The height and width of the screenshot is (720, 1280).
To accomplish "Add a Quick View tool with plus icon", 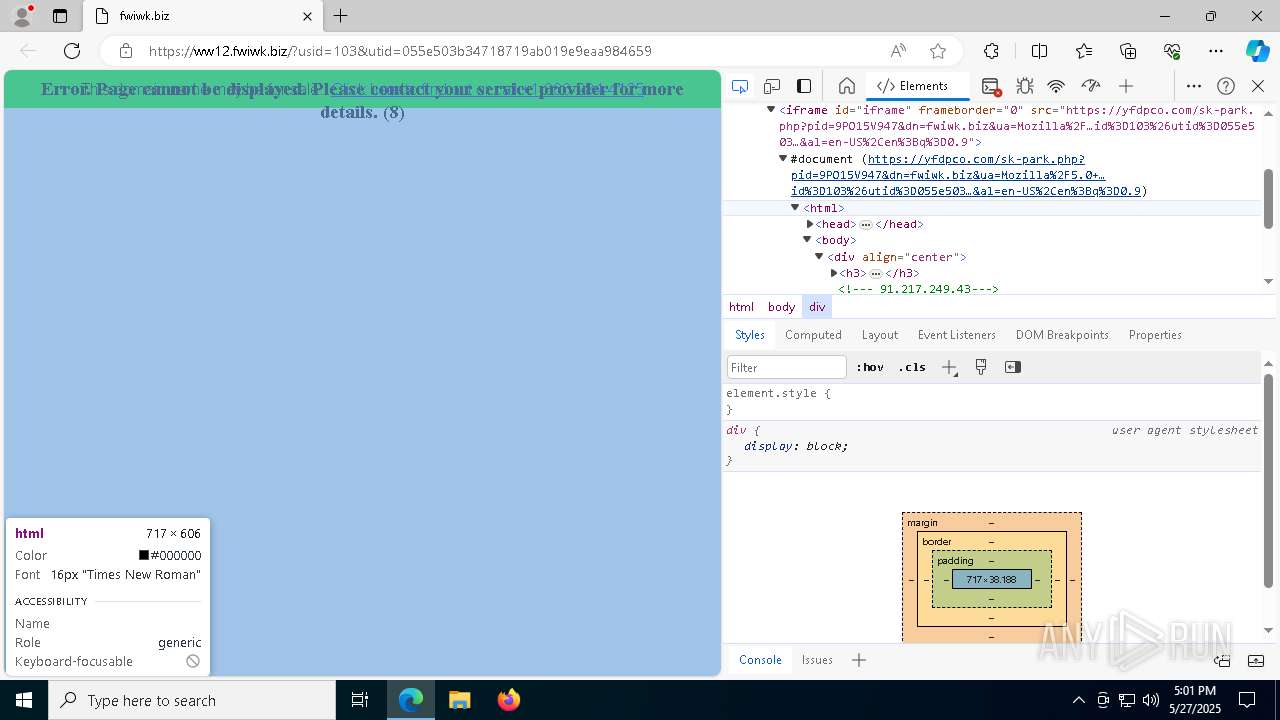I will pos(858,660).
